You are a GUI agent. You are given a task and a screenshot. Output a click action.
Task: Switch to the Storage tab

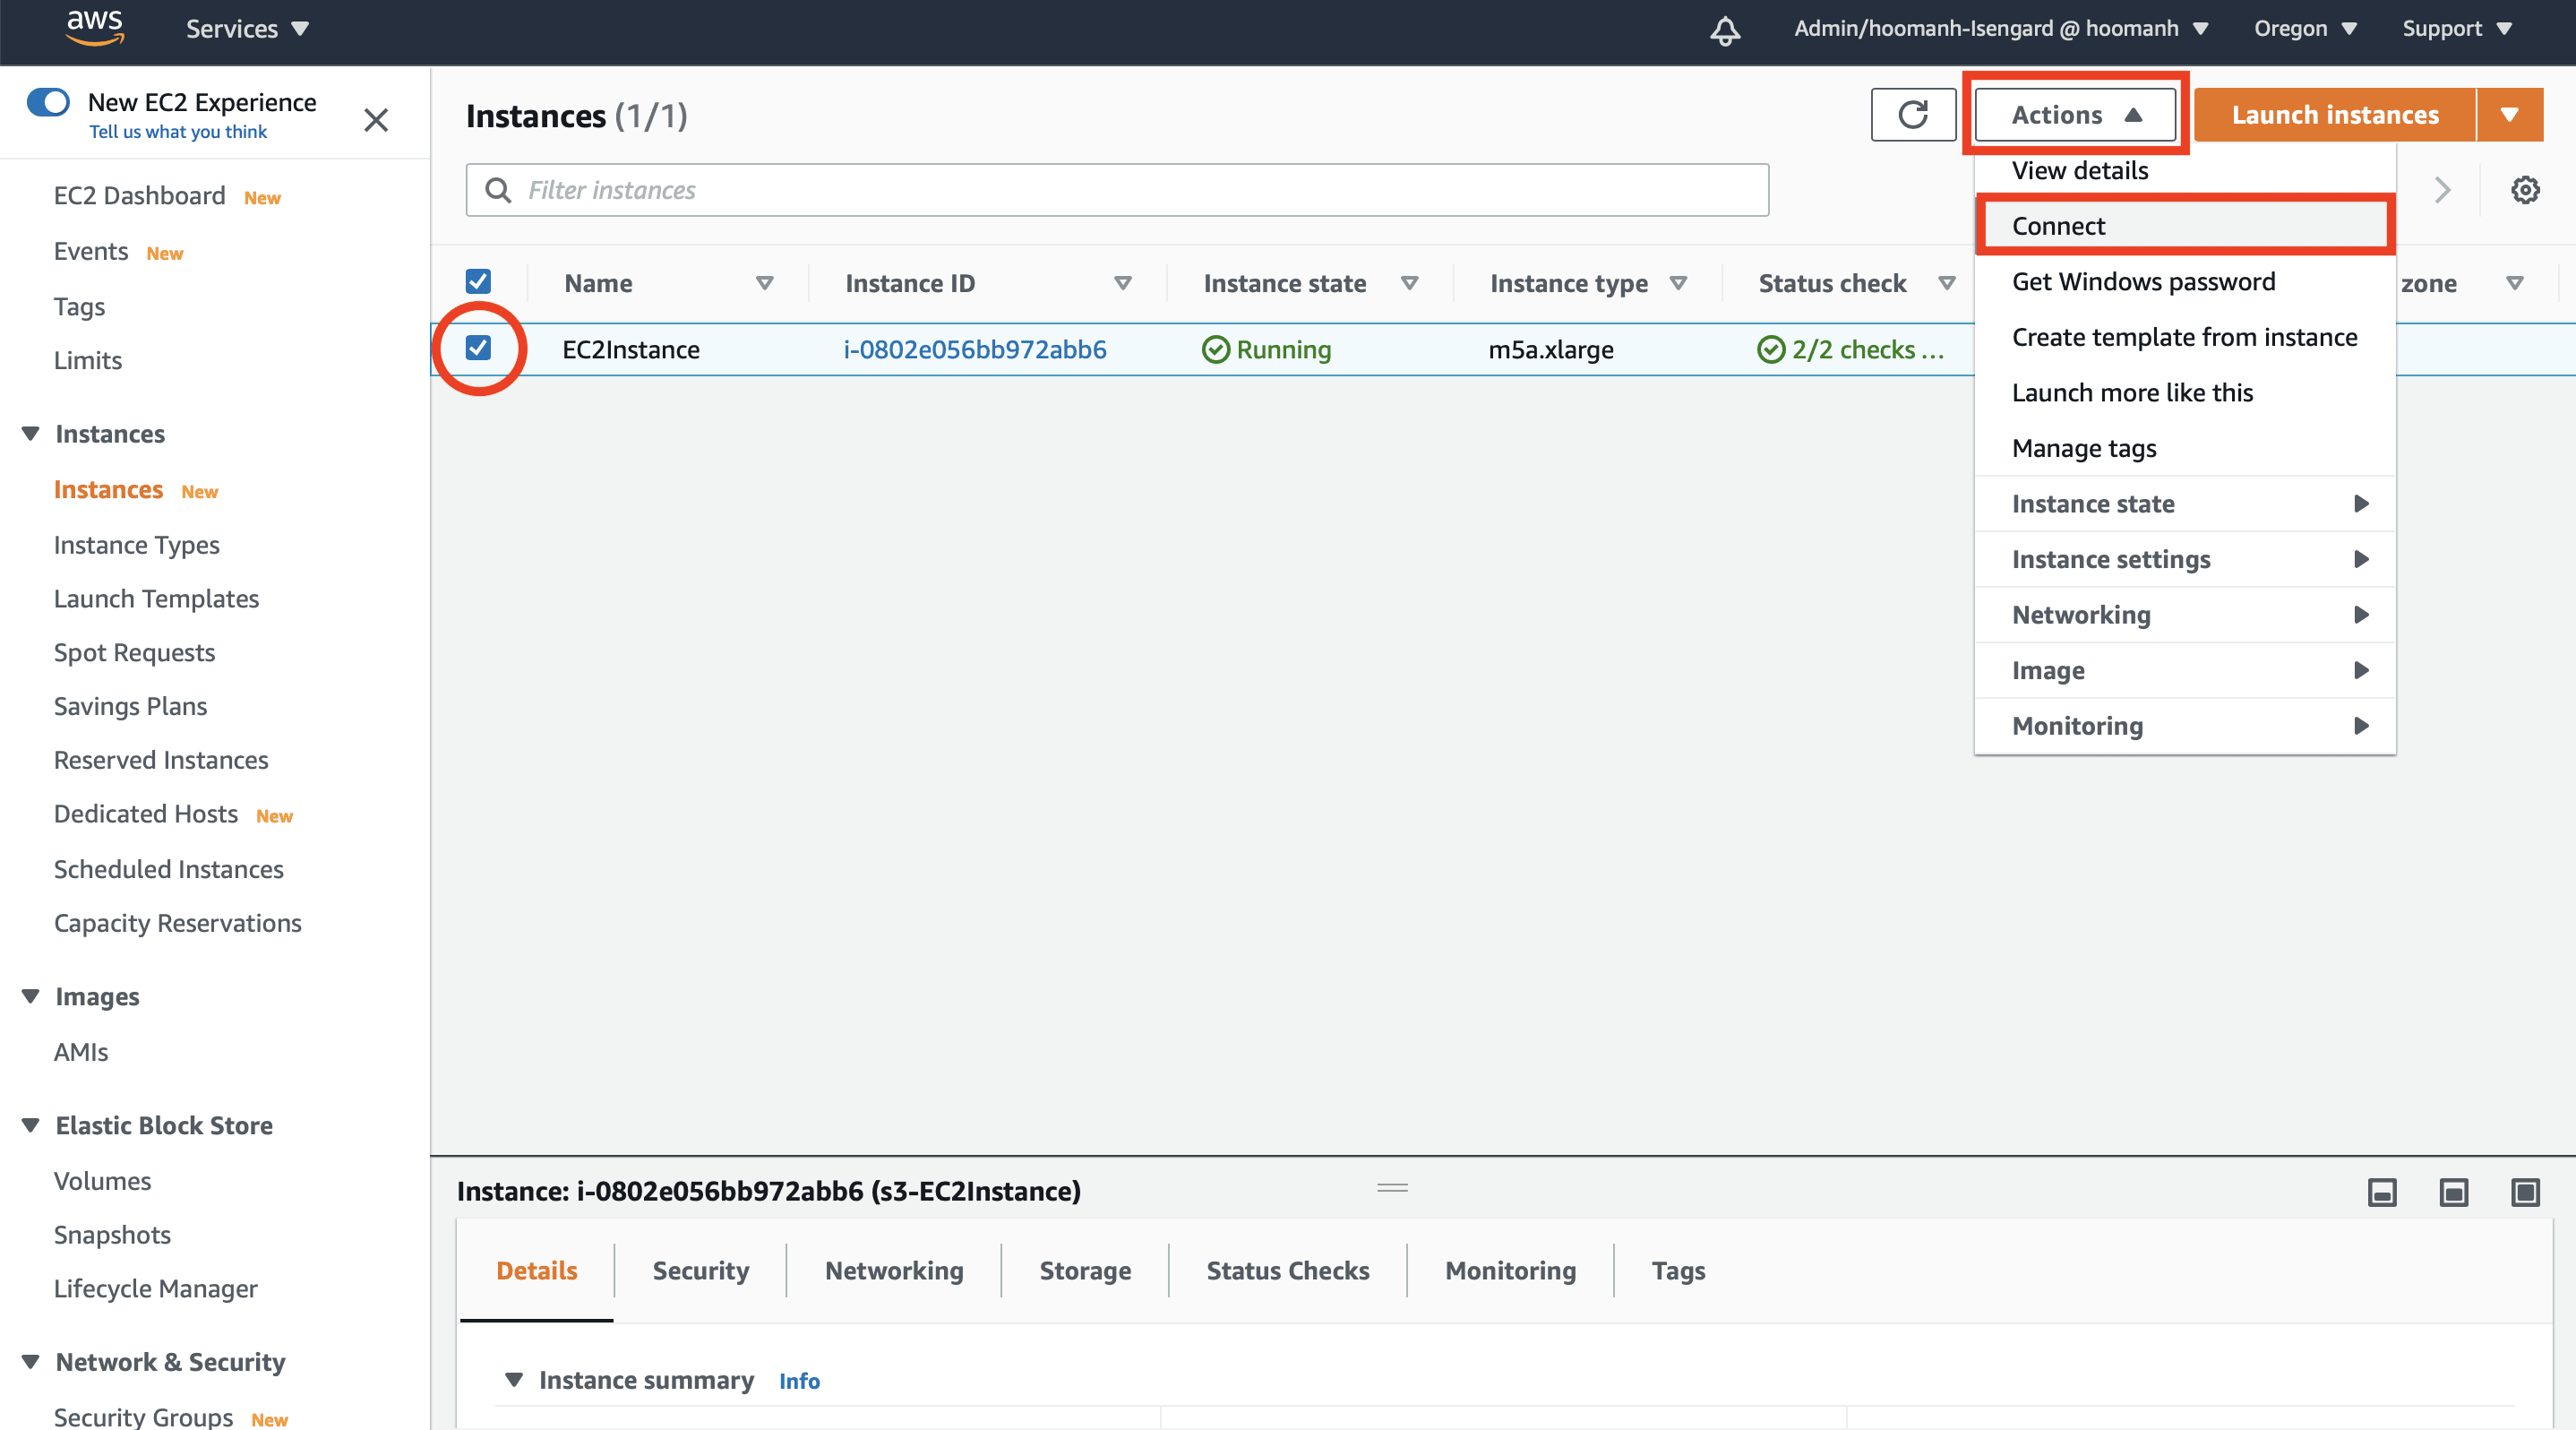coord(1085,1271)
